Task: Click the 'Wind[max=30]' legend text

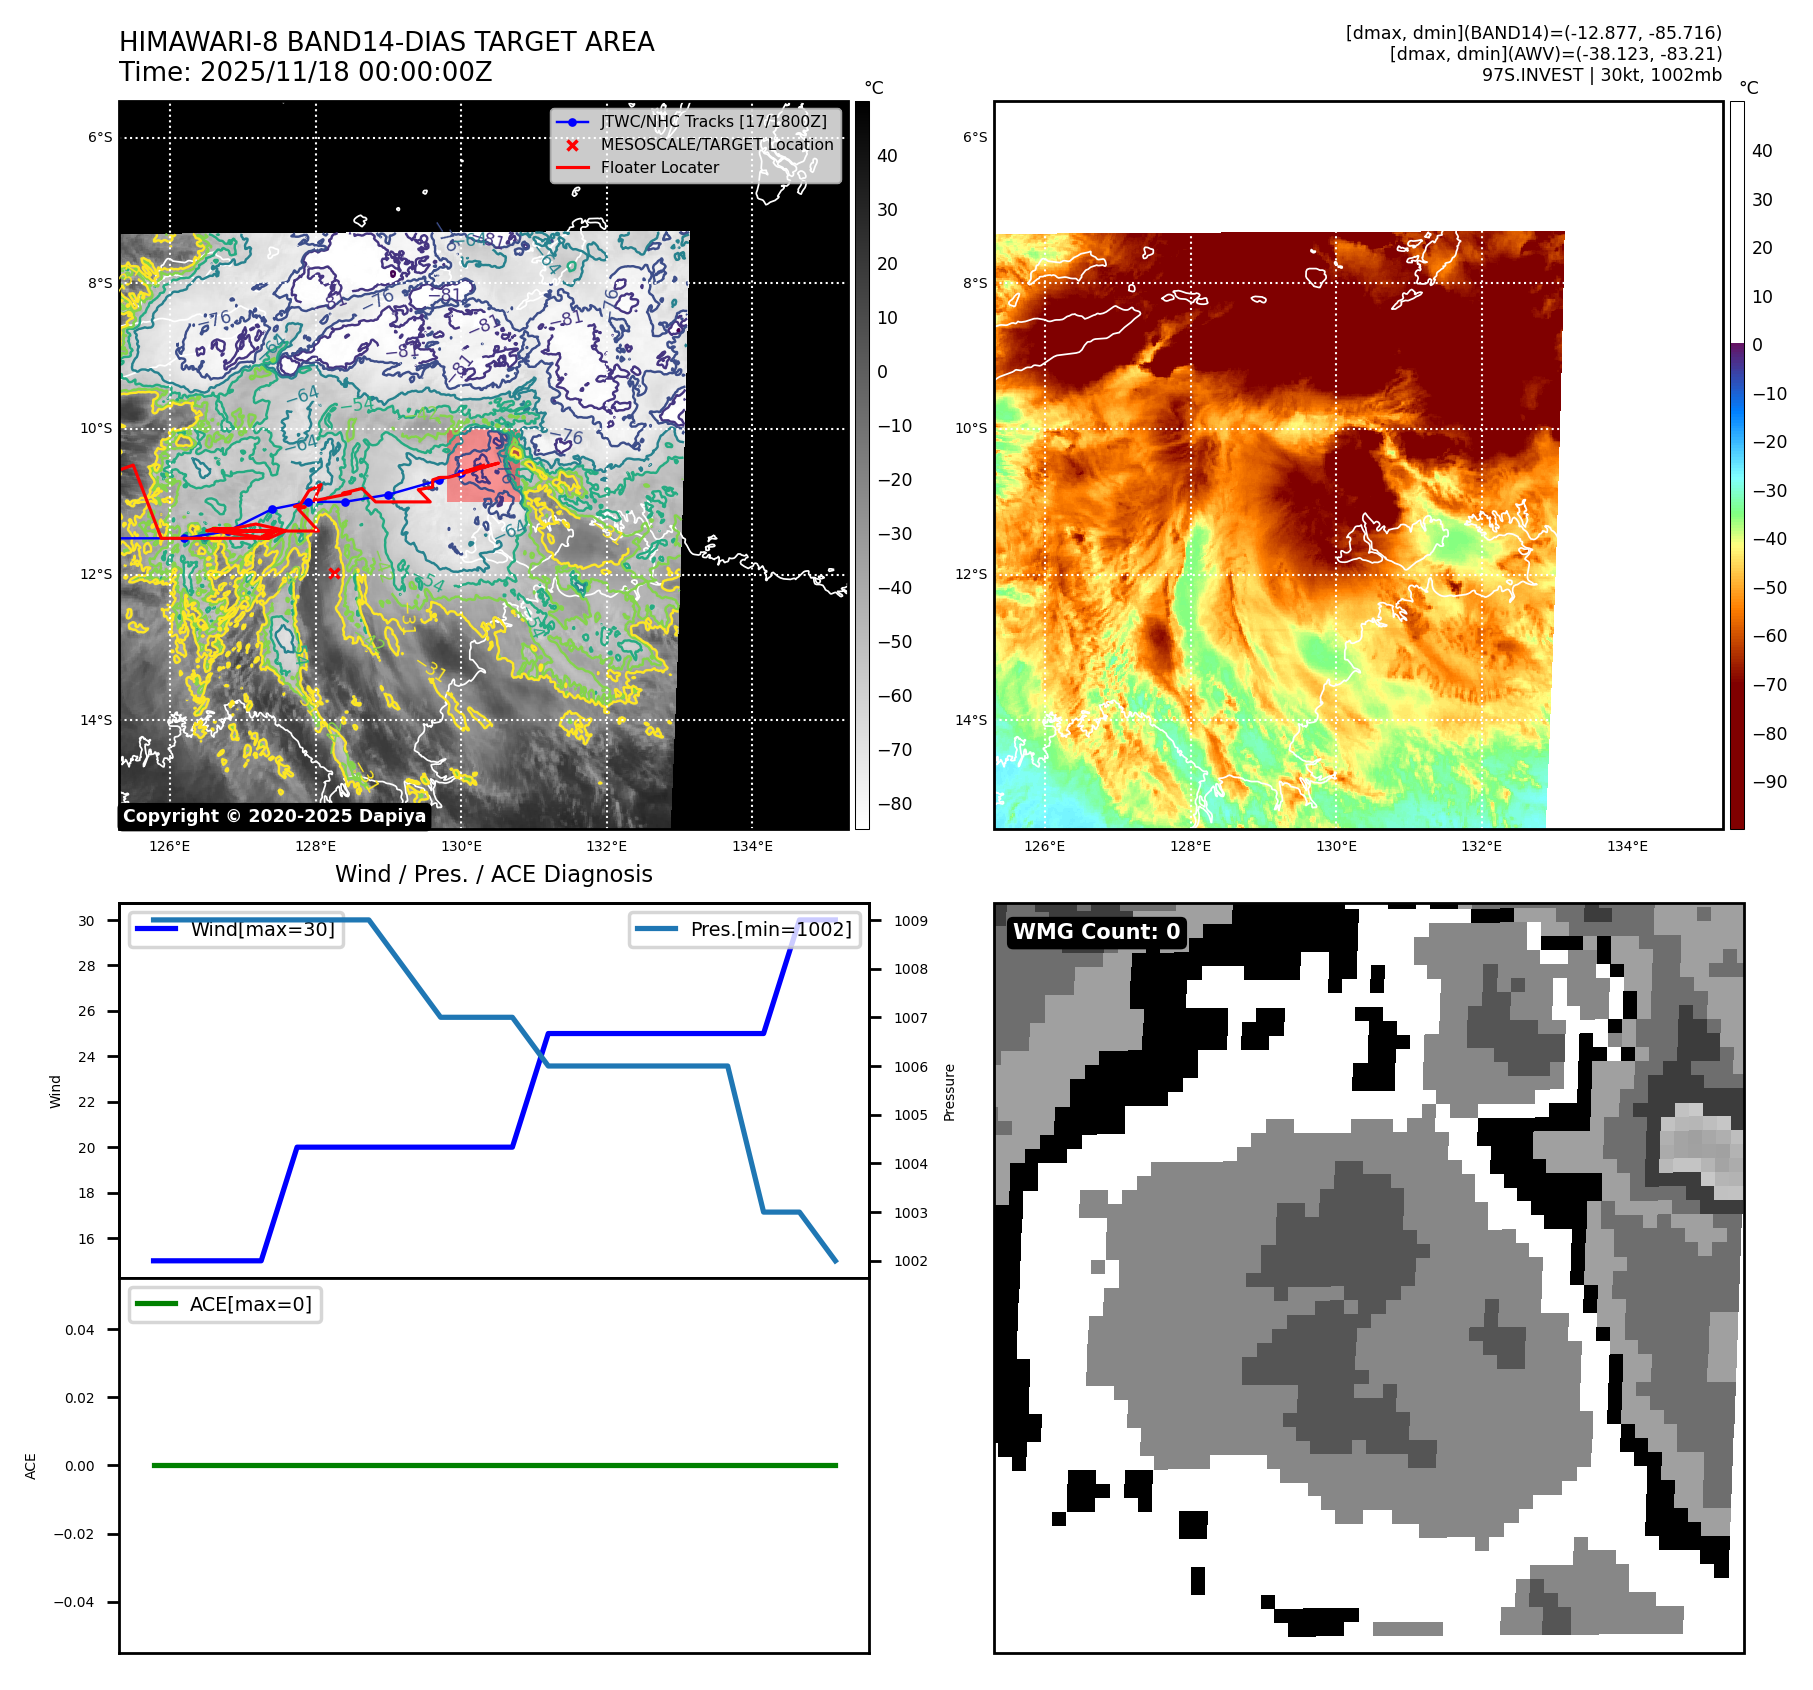Action: click(x=262, y=929)
